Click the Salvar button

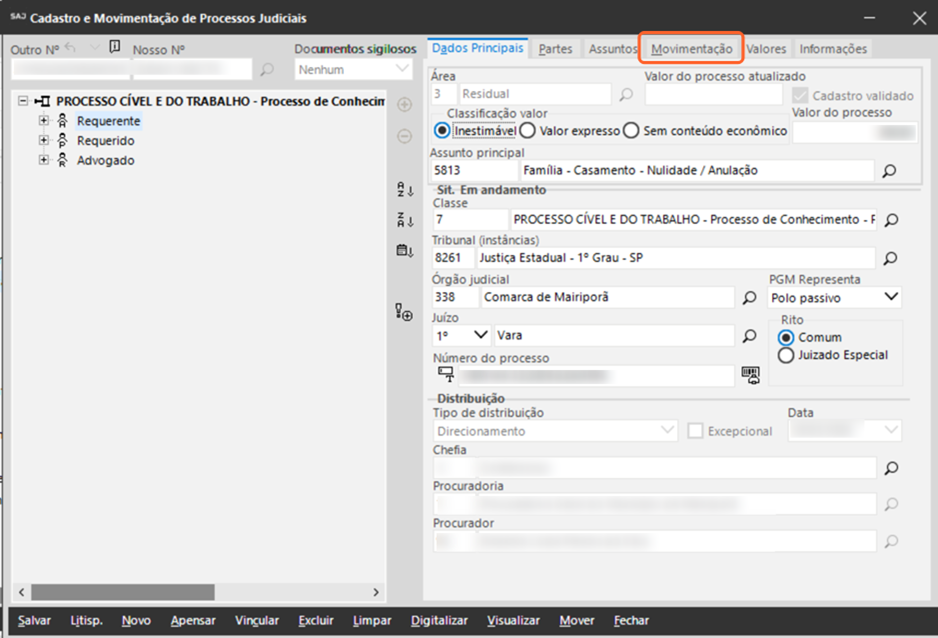34,621
